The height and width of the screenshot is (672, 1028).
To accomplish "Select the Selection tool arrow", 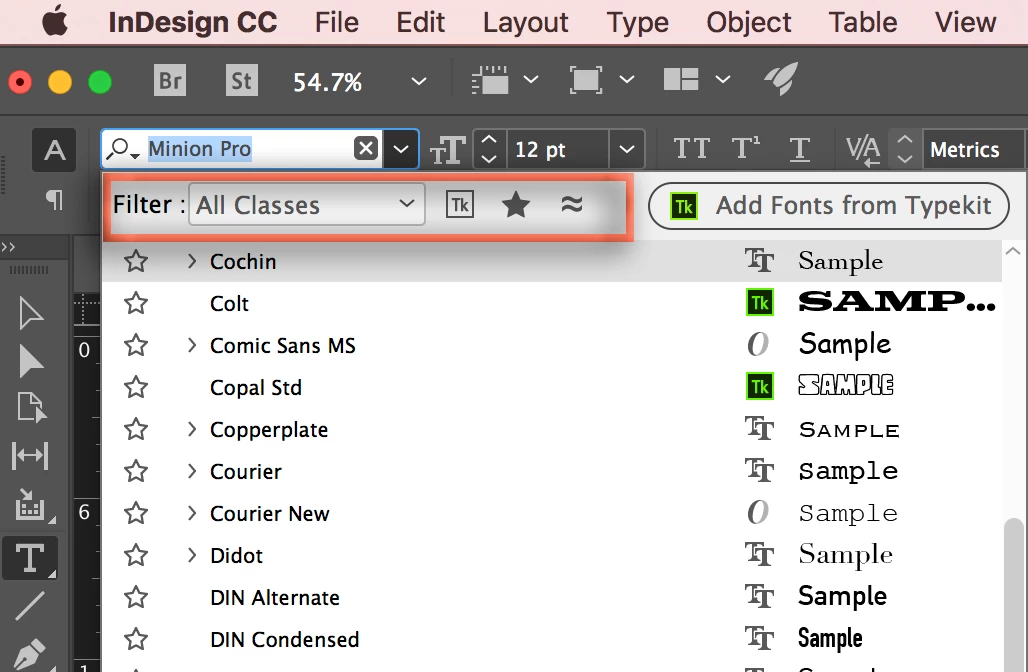I will pyautogui.click(x=31, y=313).
